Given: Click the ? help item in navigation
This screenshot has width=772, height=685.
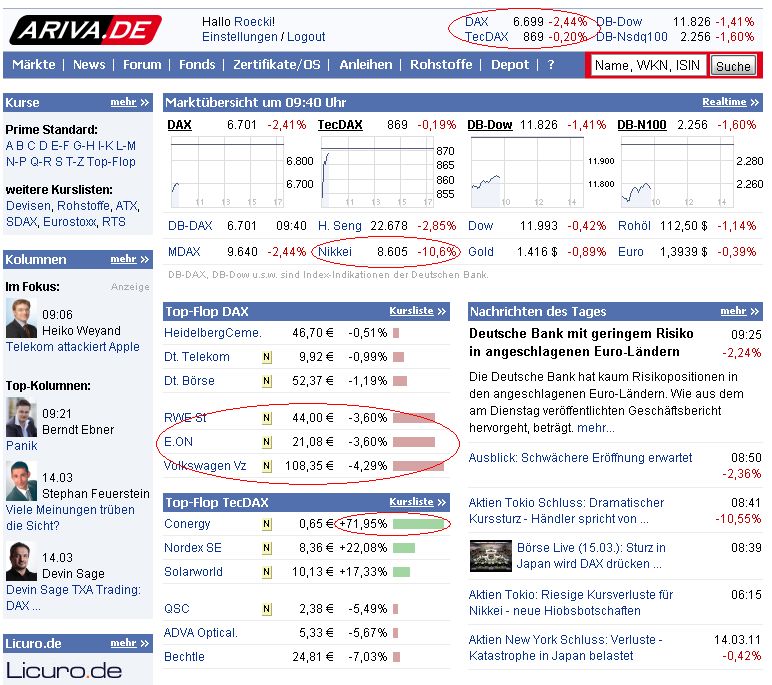Looking at the screenshot, I should point(551,65).
